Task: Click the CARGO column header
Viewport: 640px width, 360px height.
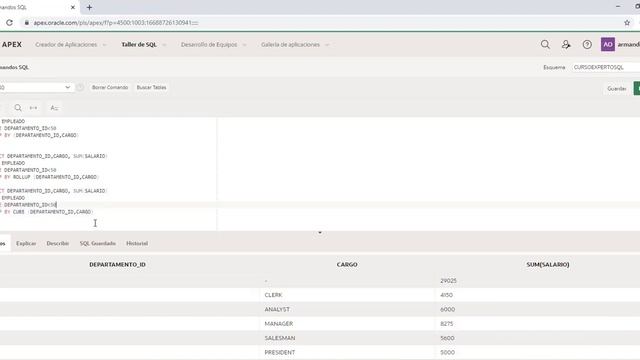Action: point(347,264)
